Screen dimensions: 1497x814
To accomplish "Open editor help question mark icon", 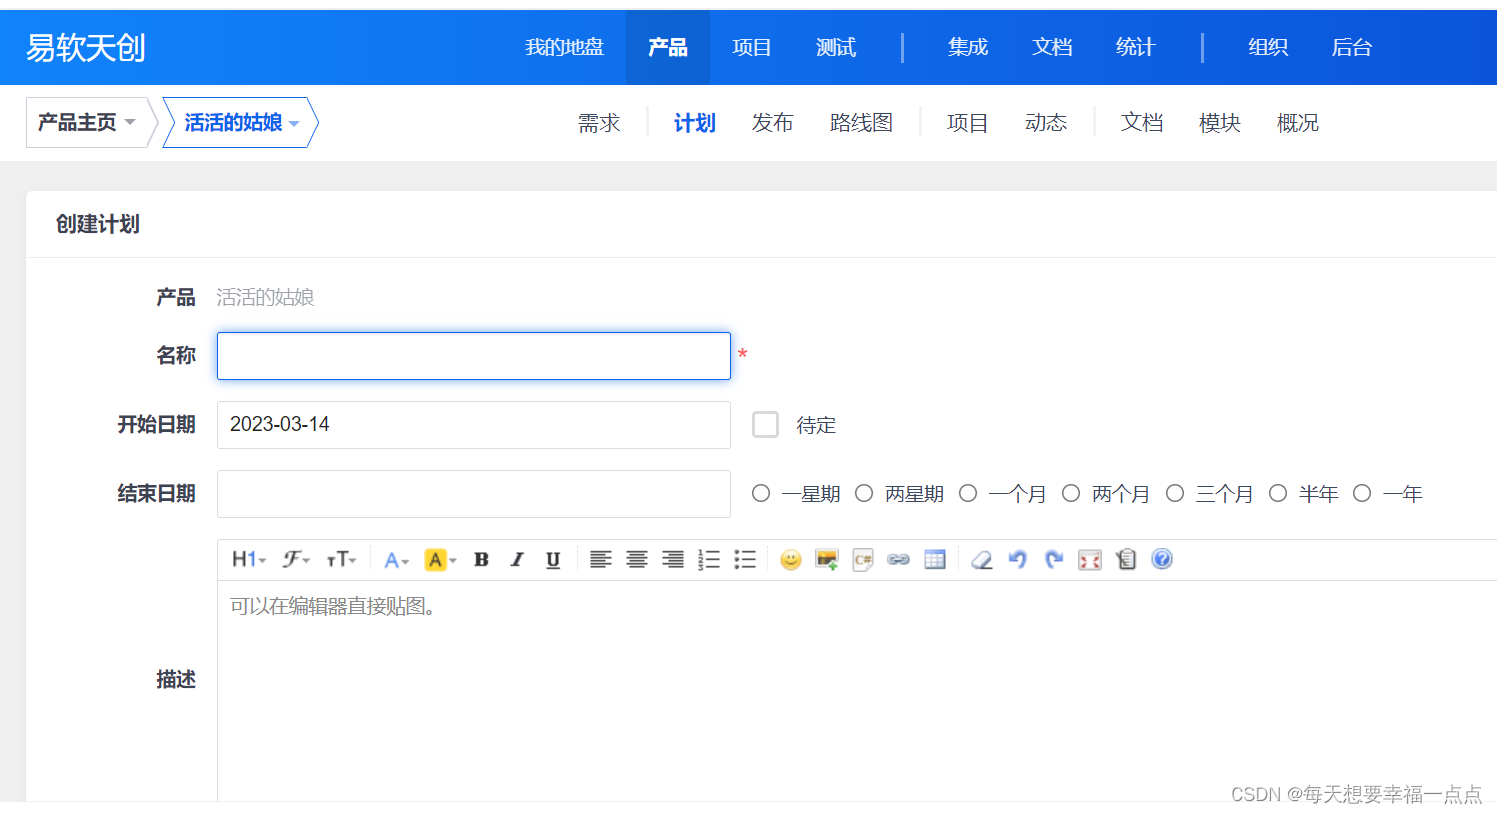I will click(1161, 559).
